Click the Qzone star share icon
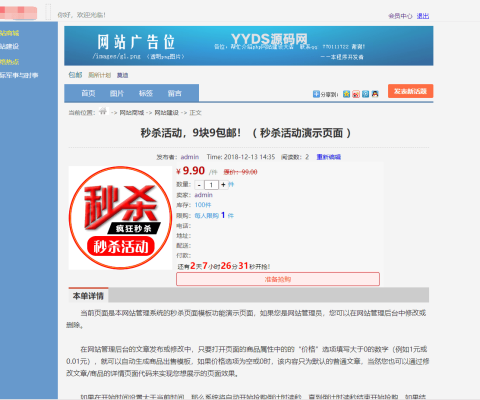Image resolution: width=480 pixels, height=400 pixels. click(346, 94)
